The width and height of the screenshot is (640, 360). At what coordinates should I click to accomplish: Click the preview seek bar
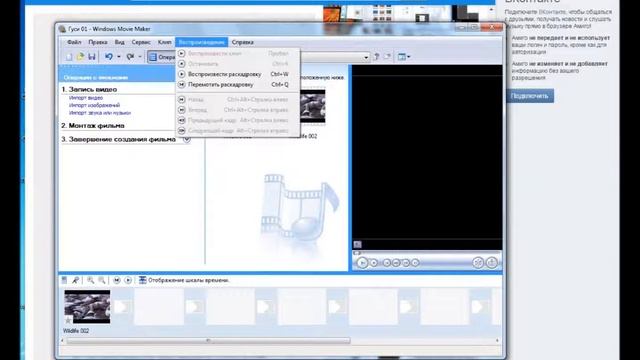(427, 253)
